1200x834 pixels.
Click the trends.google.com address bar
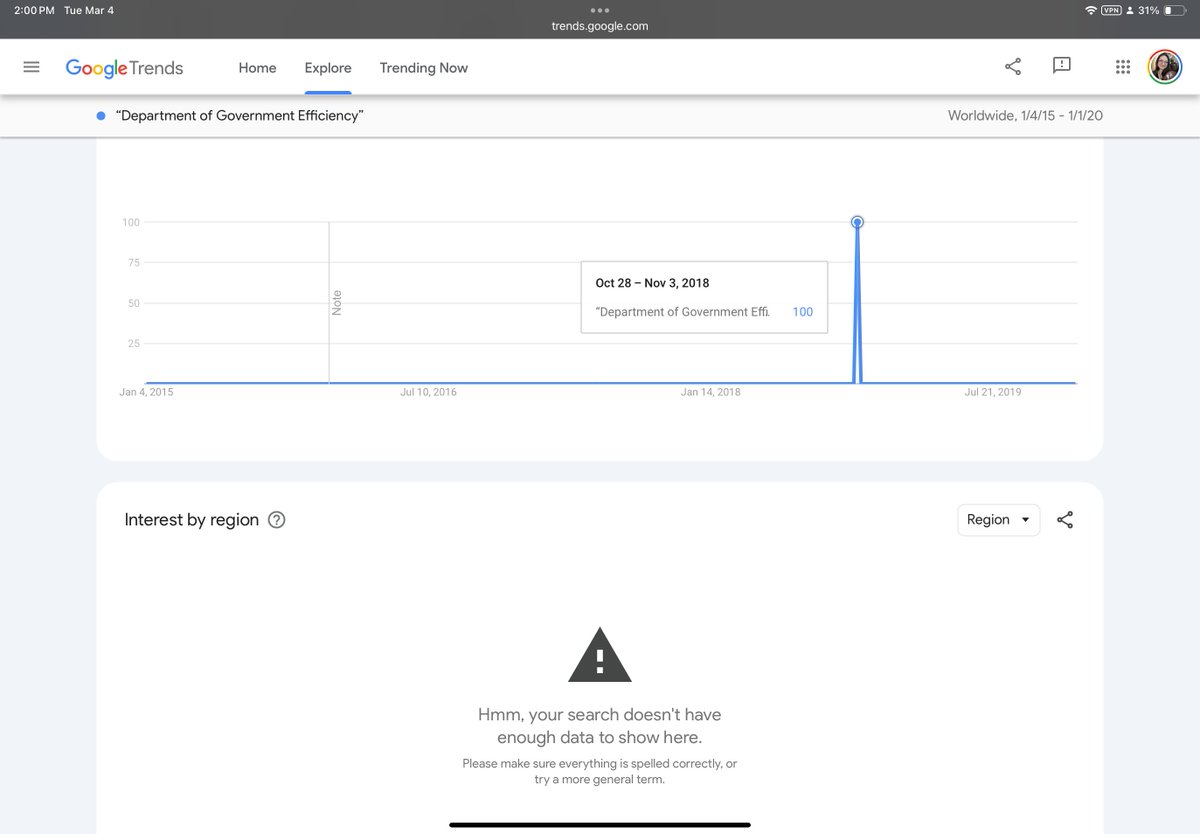point(600,26)
